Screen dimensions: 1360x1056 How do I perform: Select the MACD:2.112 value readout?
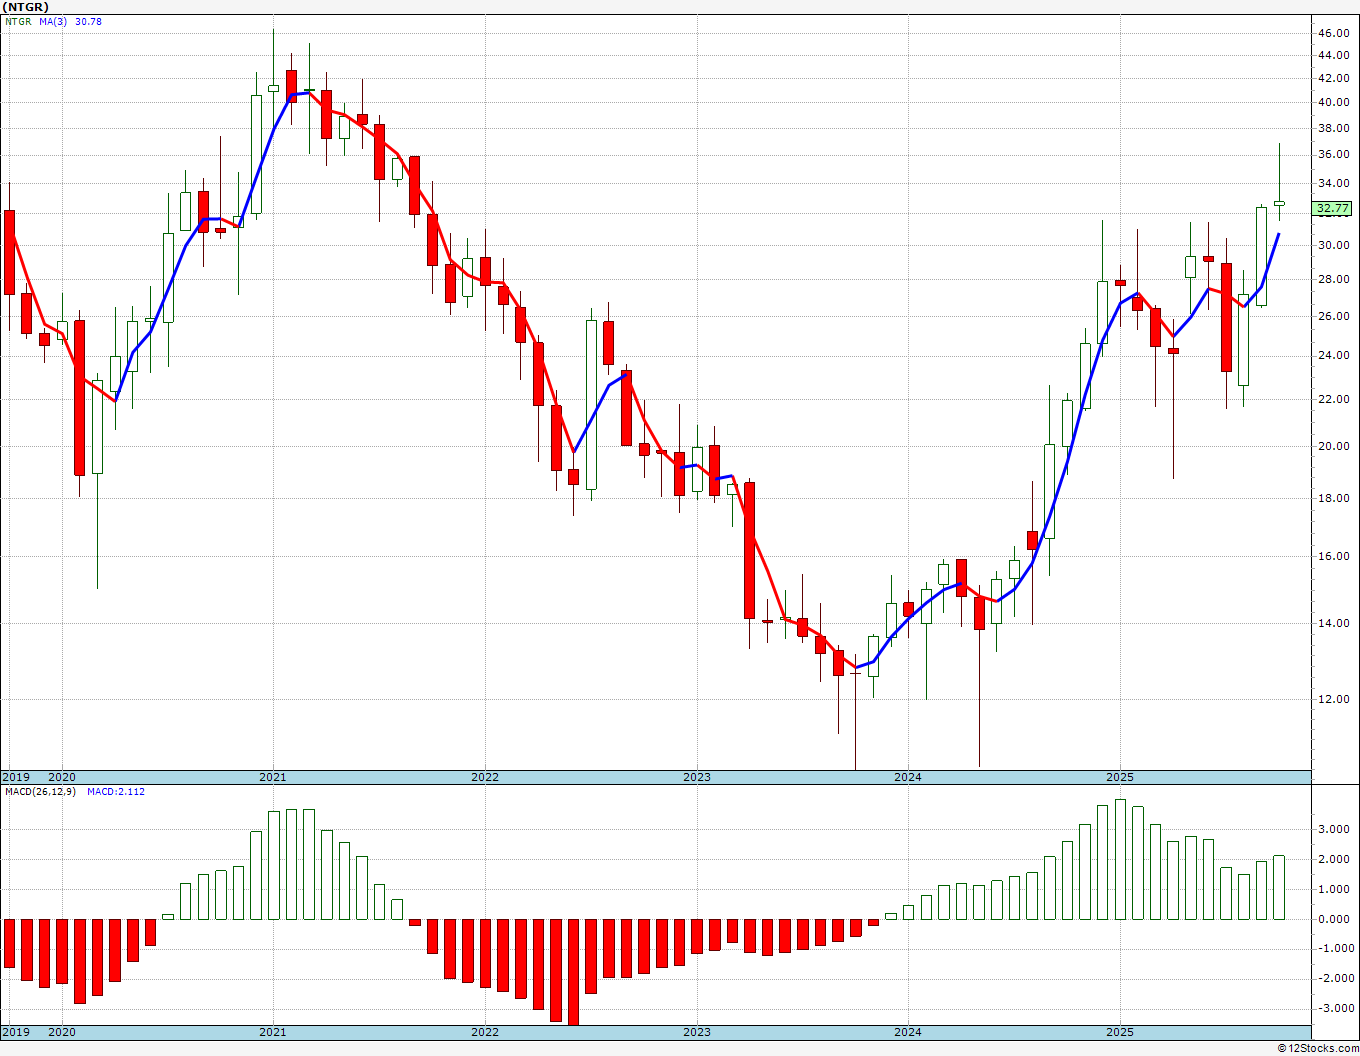tap(115, 792)
